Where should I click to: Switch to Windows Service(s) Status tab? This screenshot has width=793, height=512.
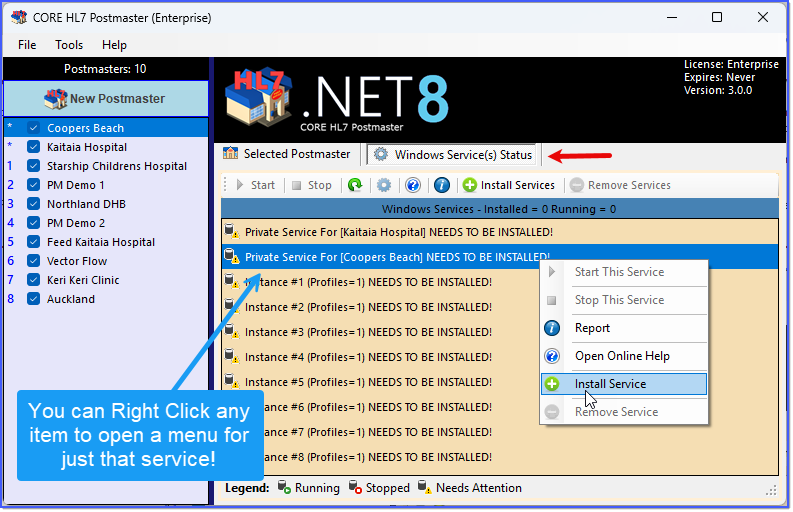(453, 155)
